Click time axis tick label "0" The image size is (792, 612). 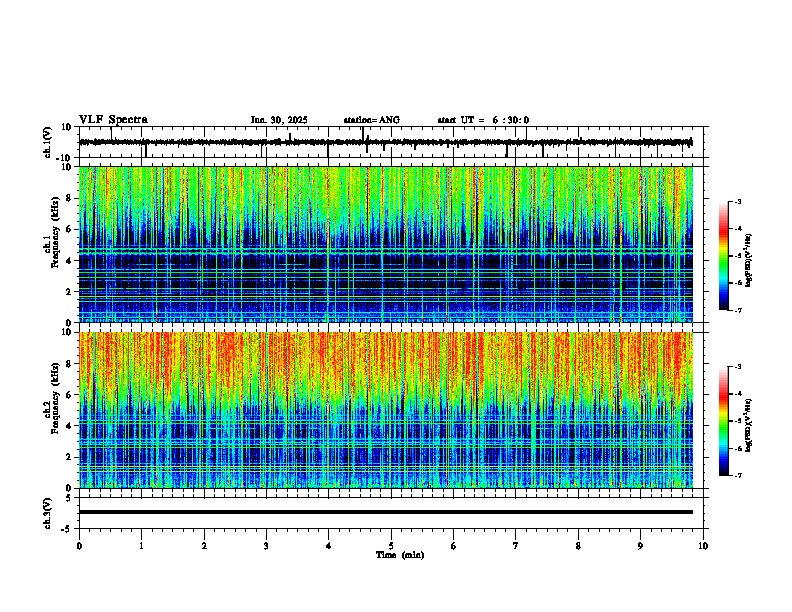coord(79,546)
